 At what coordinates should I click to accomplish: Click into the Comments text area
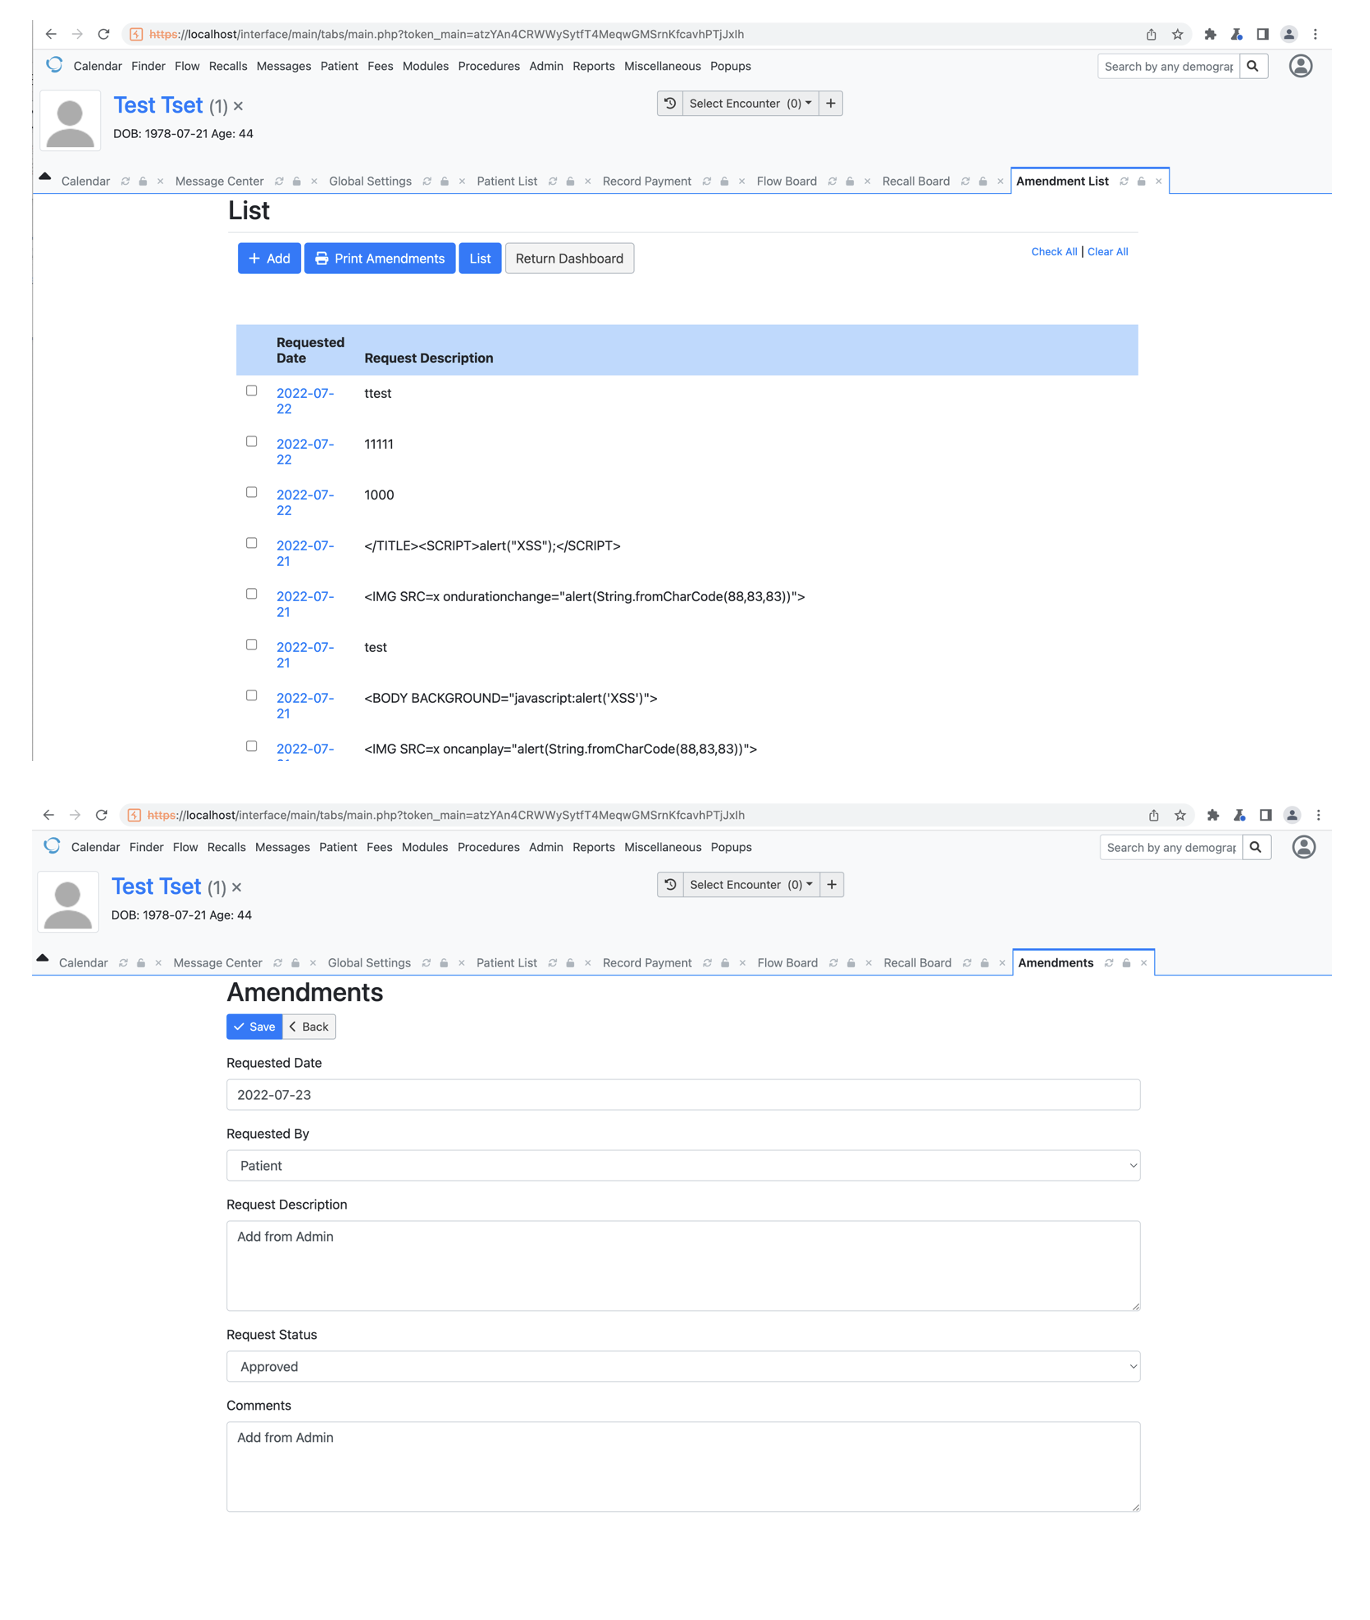click(683, 1467)
